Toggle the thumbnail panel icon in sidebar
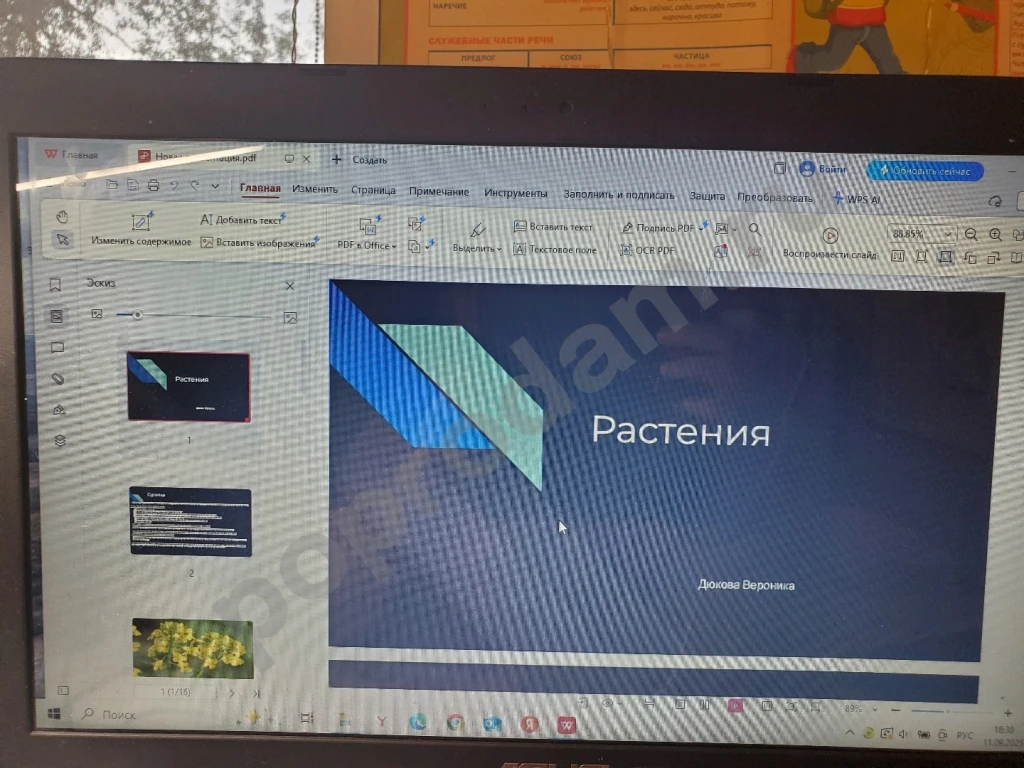1024x768 pixels. [57, 316]
